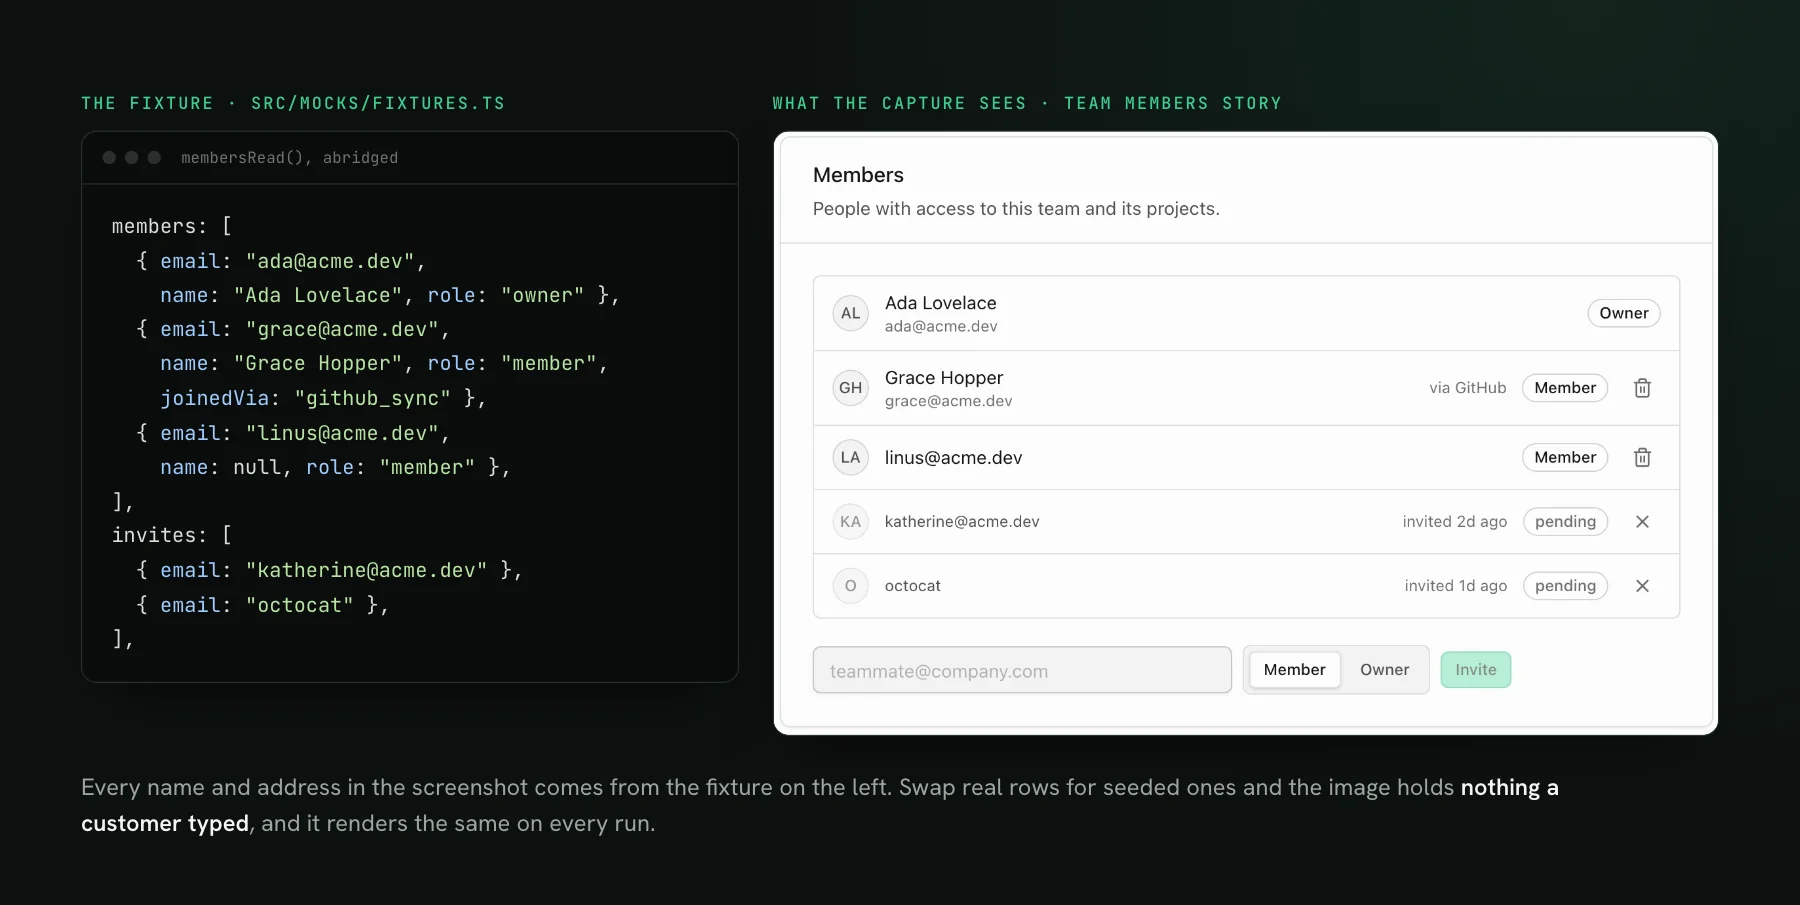Choose the Owner role in the invite toggle
This screenshot has height=905, width=1800.
coord(1384,670)
